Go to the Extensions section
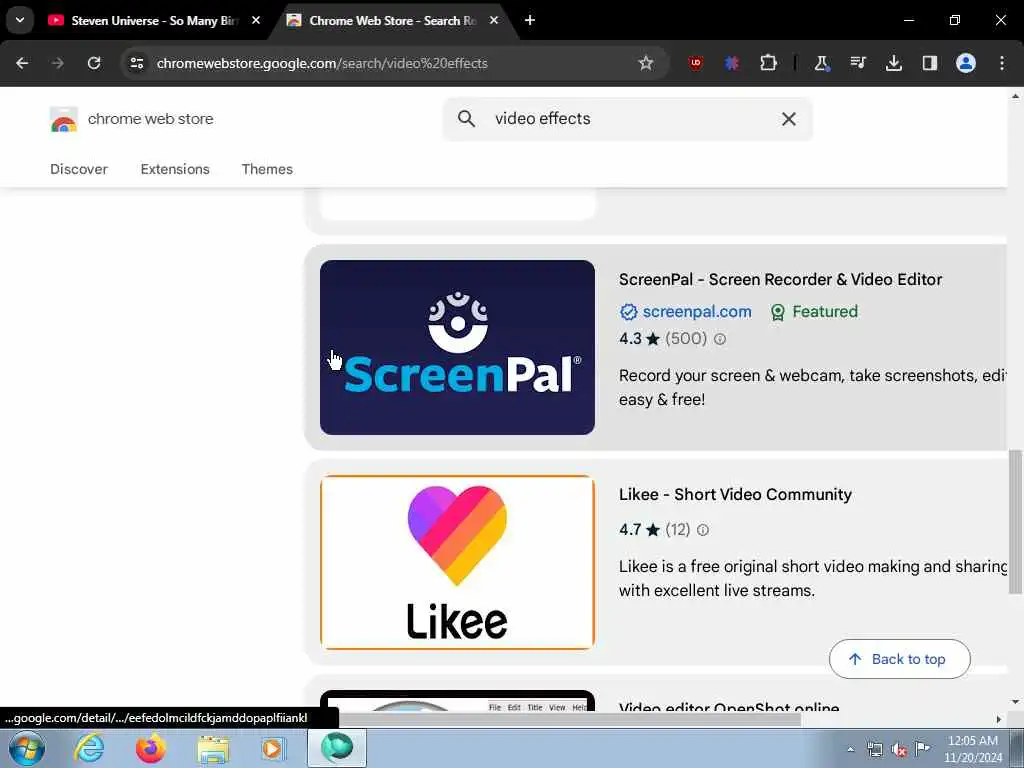 [x=175, y=169]
